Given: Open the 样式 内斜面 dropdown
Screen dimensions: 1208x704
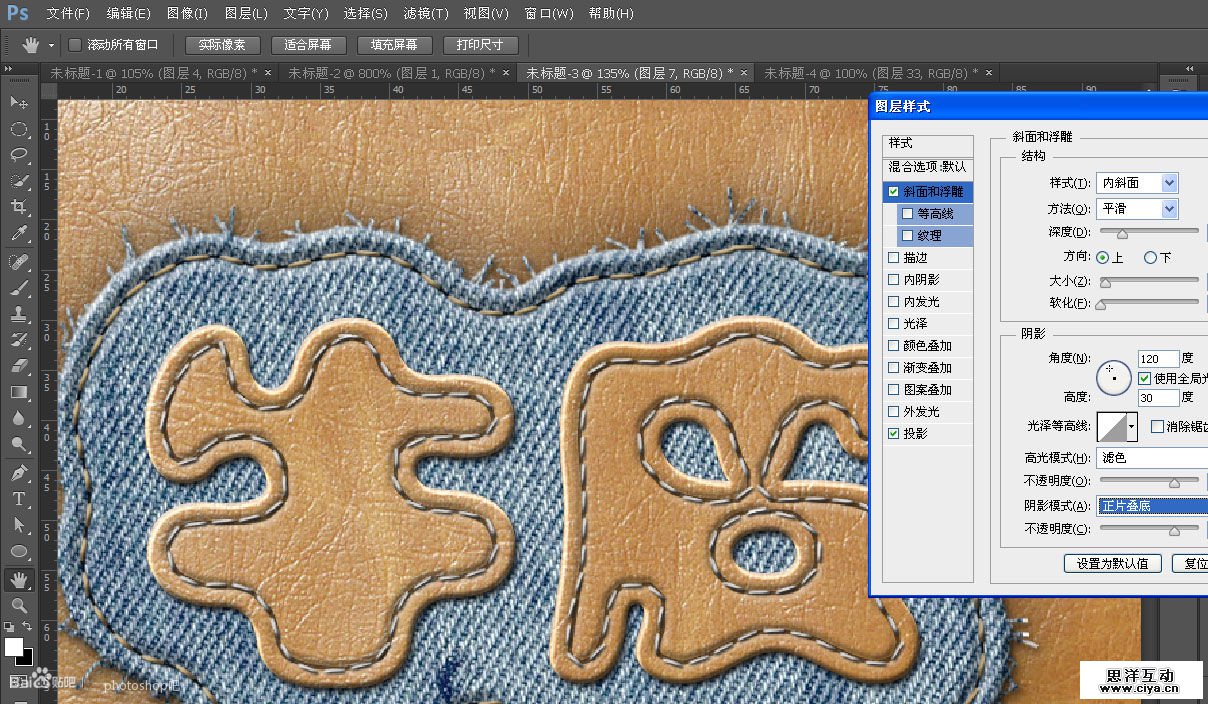Looking at the screenshot, I should (1169, 183).
